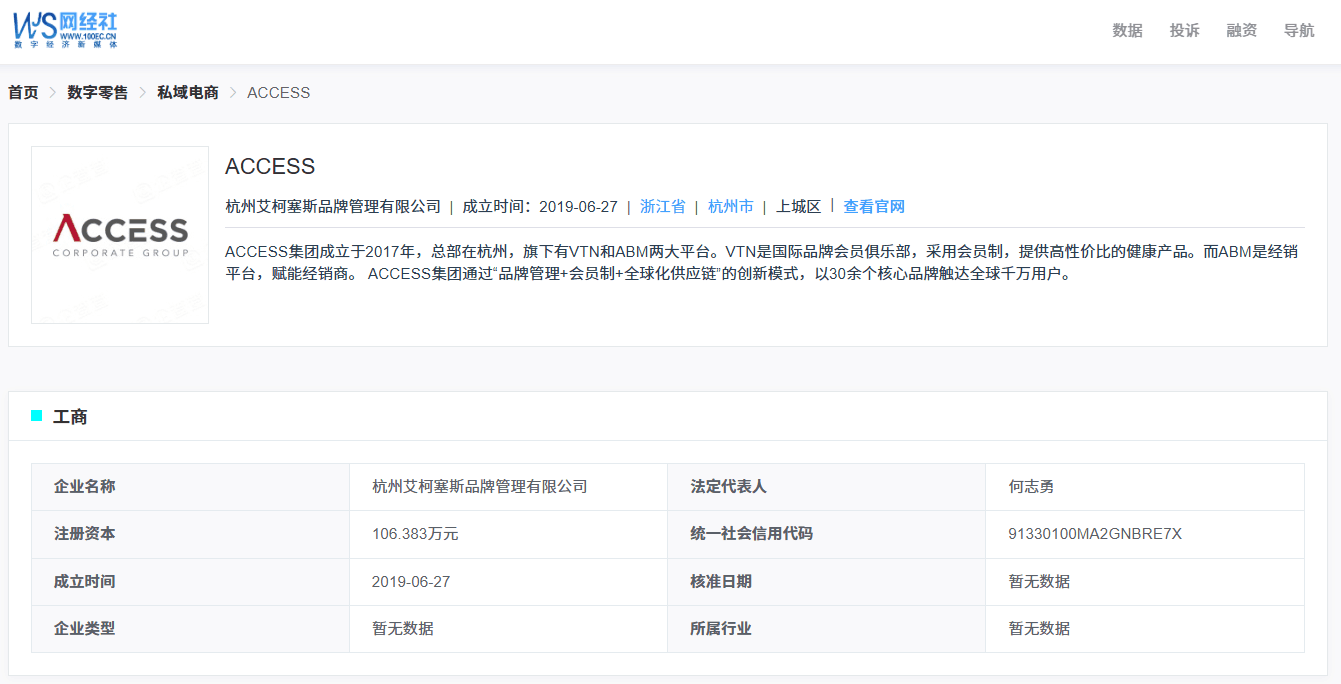Select the credit code 91330100MA2GNBRE7X

click(1095, 534)
